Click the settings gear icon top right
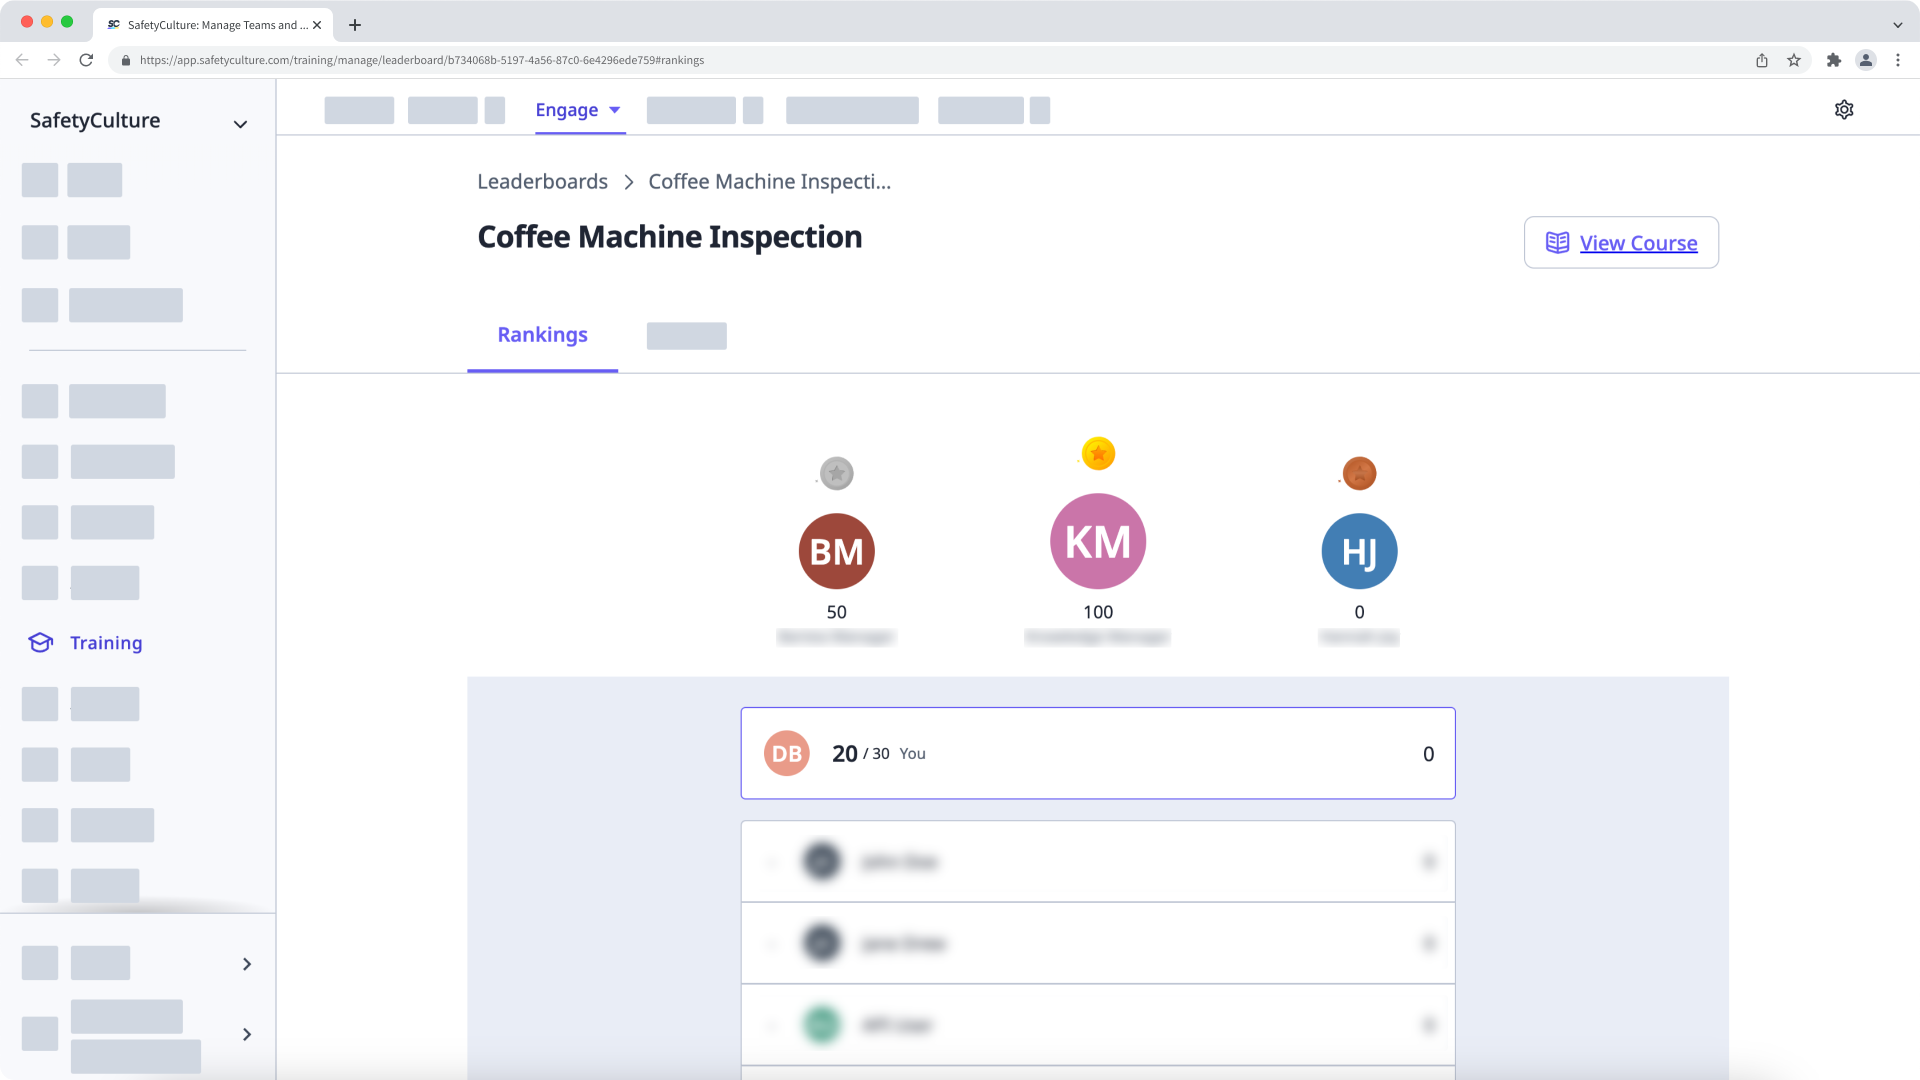 click(1844, 109)
